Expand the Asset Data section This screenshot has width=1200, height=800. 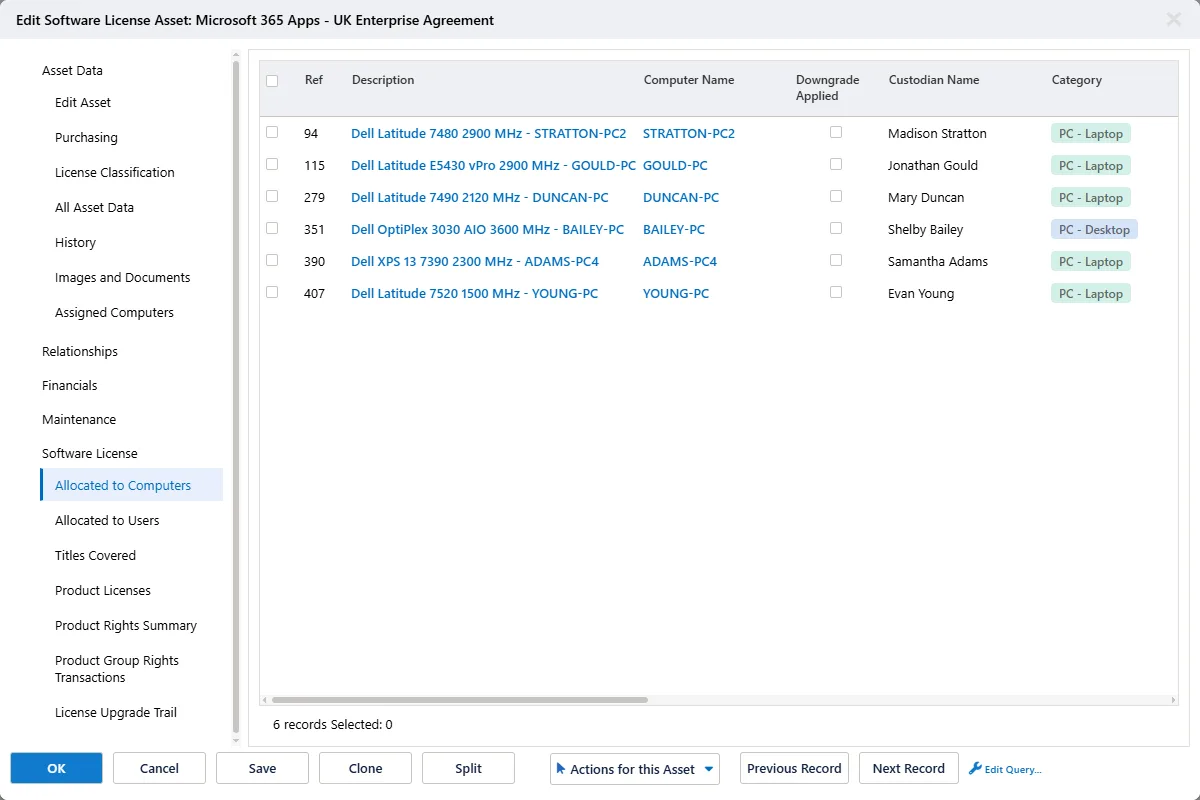click(72, 71)
